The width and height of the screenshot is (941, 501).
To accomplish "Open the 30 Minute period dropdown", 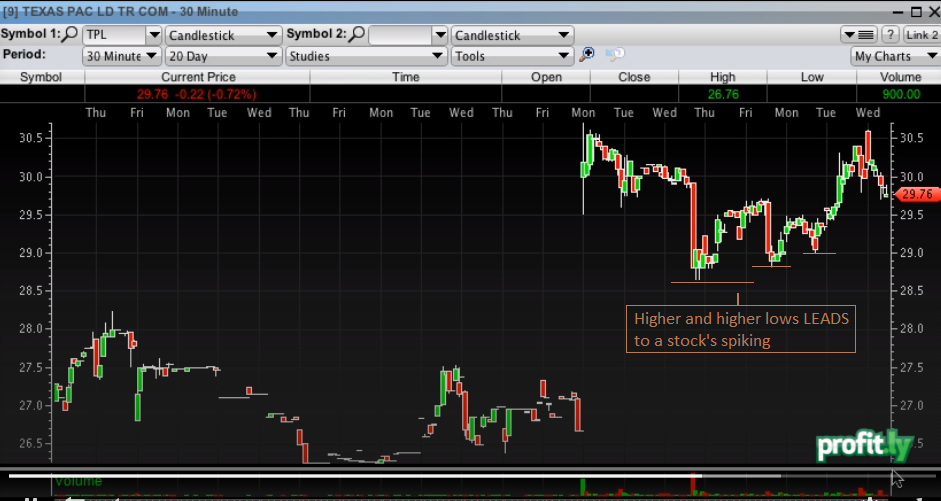I will click(122, 56).
